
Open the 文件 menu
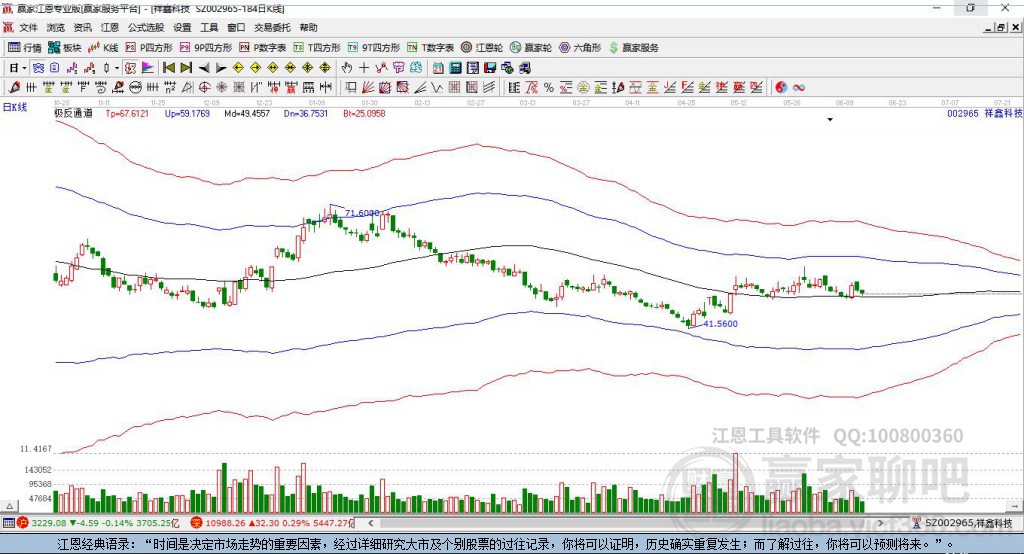click(29, 27)
